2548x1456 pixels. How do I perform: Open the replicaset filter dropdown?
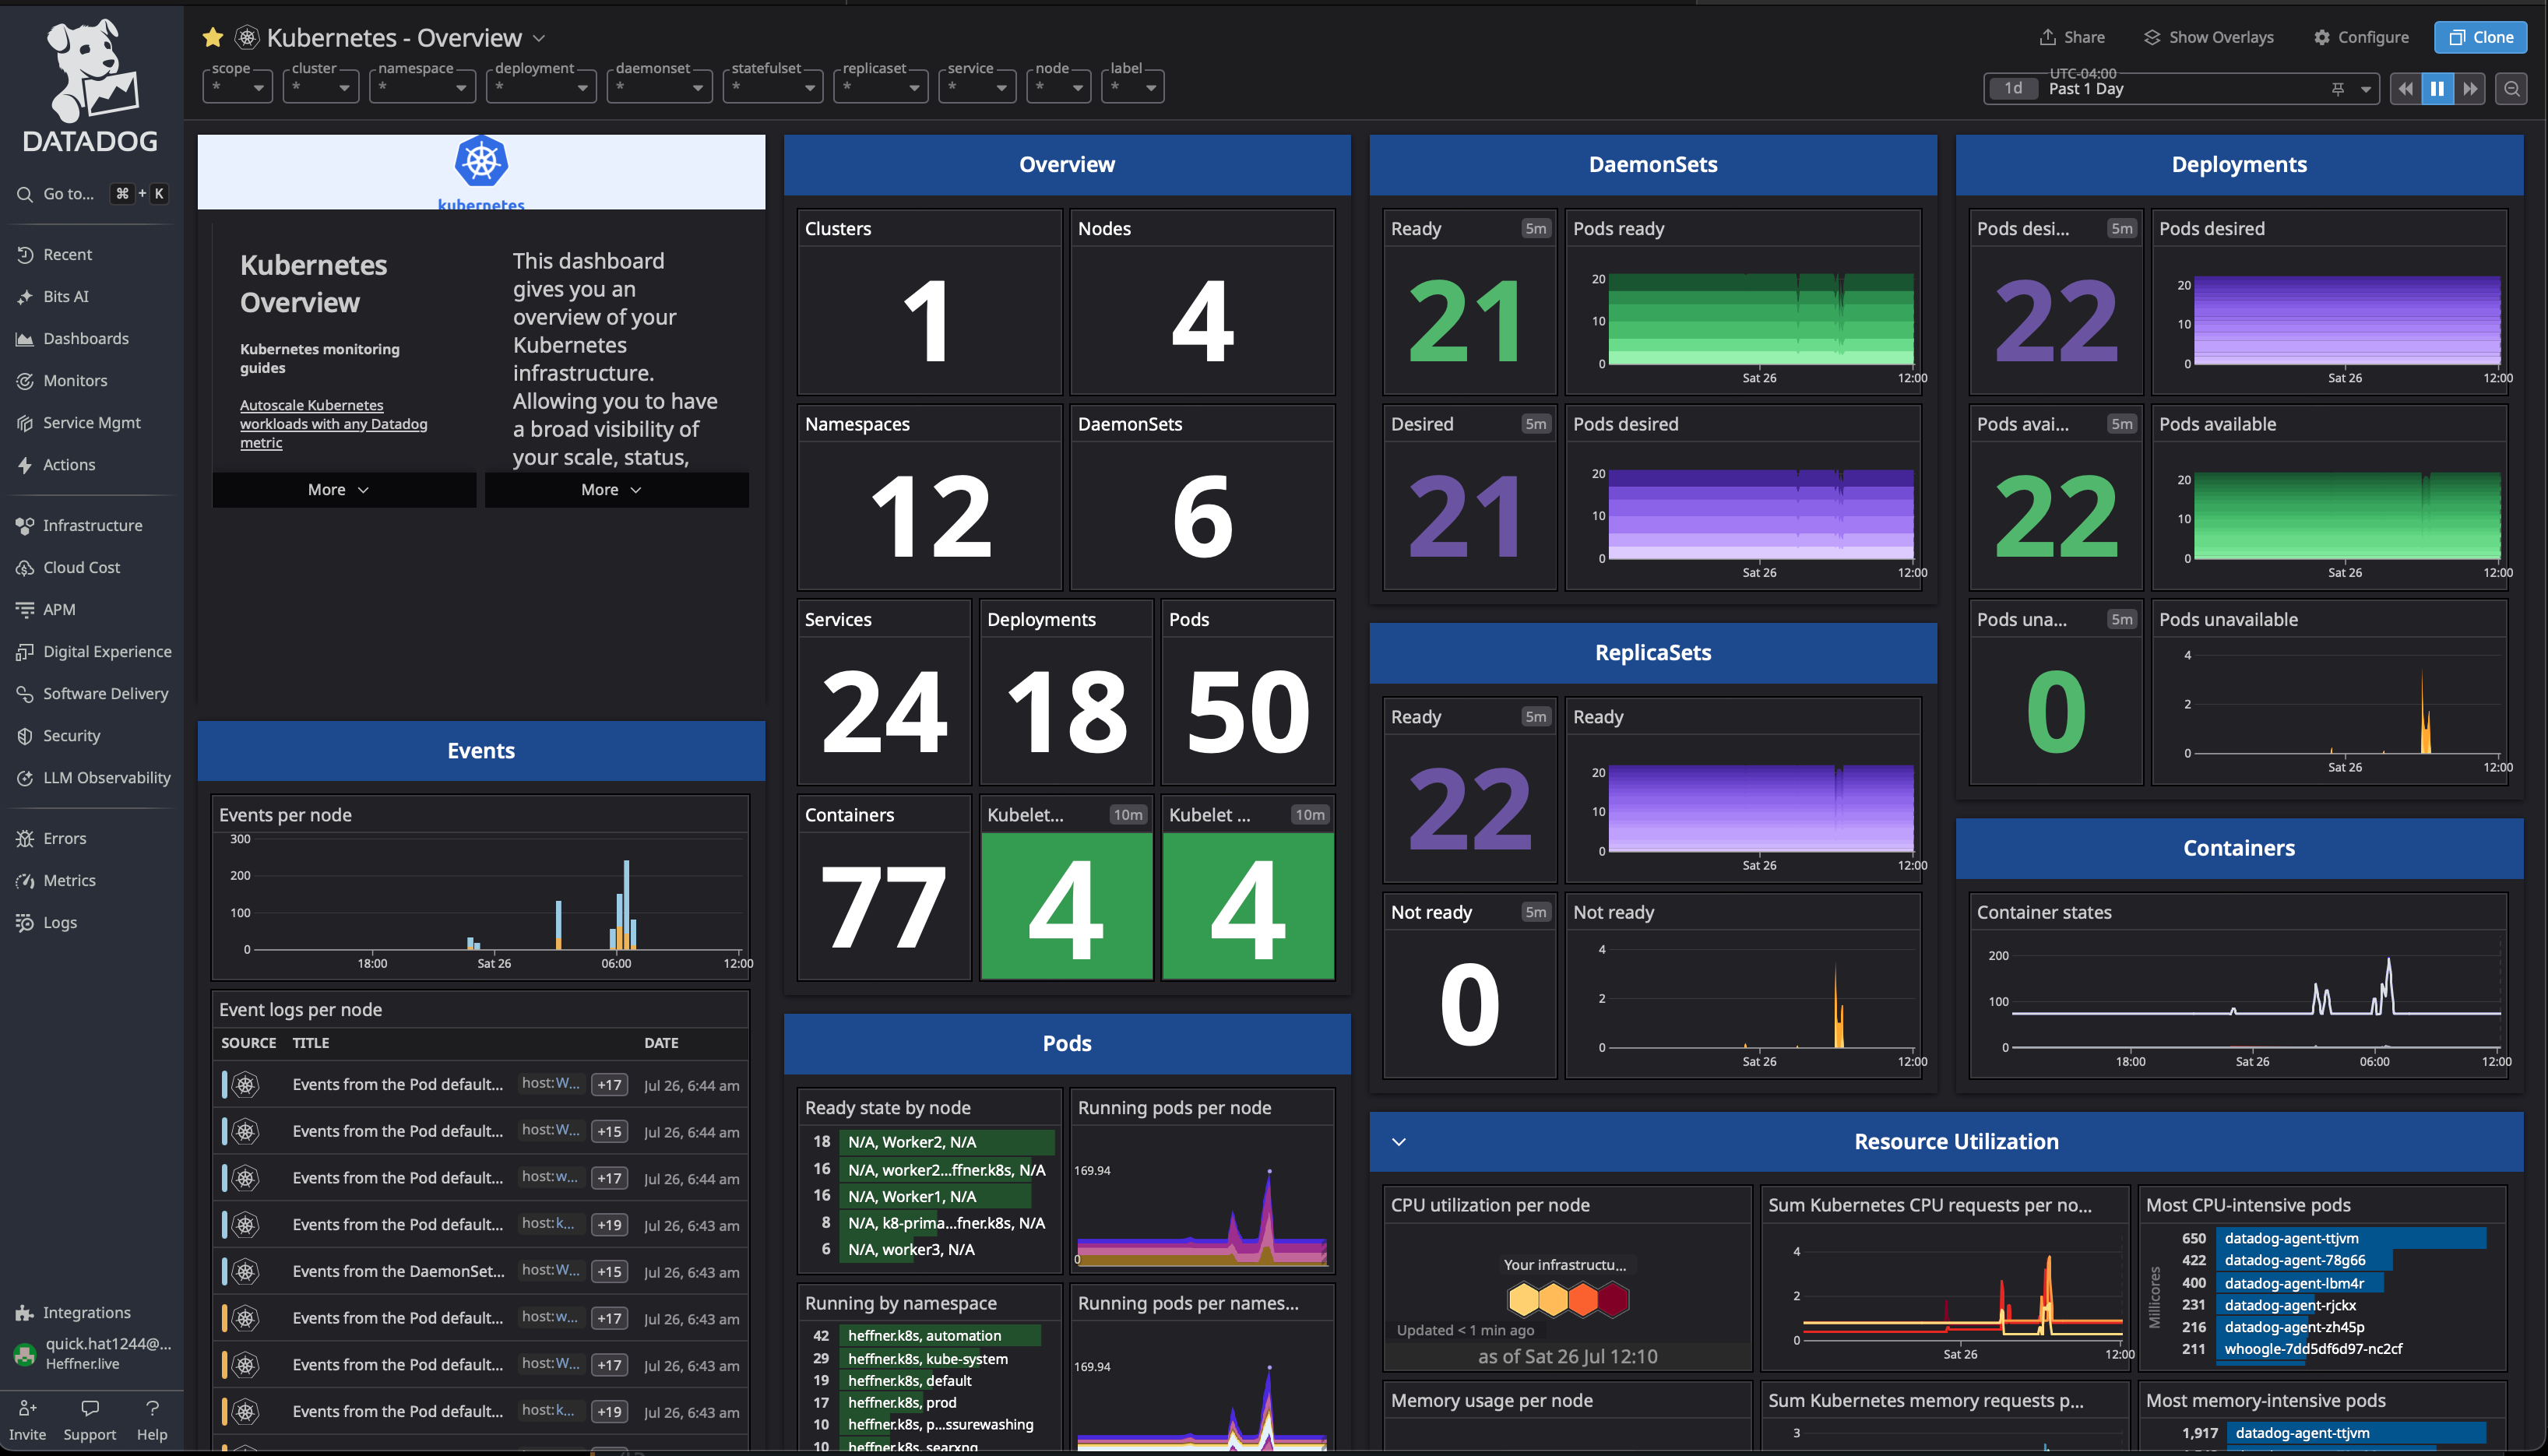(881, 87)
